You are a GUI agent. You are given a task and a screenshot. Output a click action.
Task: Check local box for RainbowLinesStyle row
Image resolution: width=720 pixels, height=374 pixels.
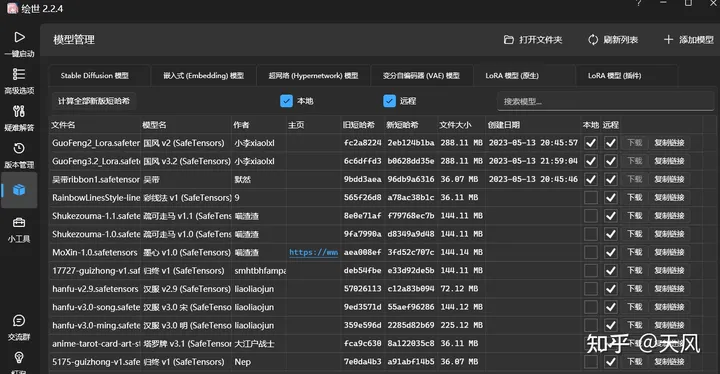click(x=591, y=198)
